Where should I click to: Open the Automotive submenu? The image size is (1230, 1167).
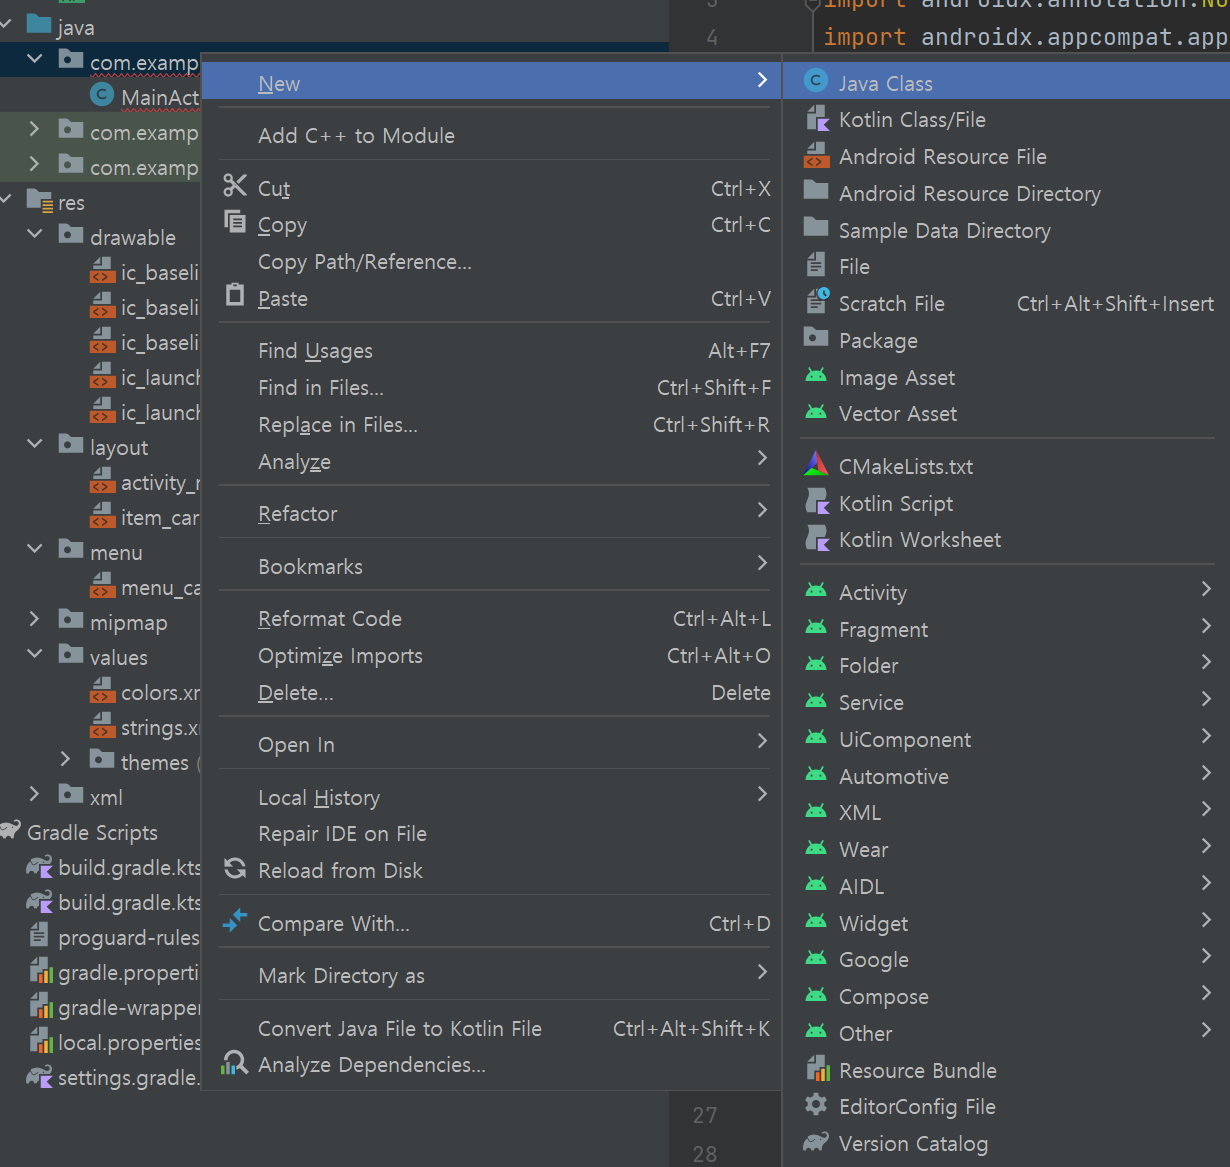pos(1008,776)
